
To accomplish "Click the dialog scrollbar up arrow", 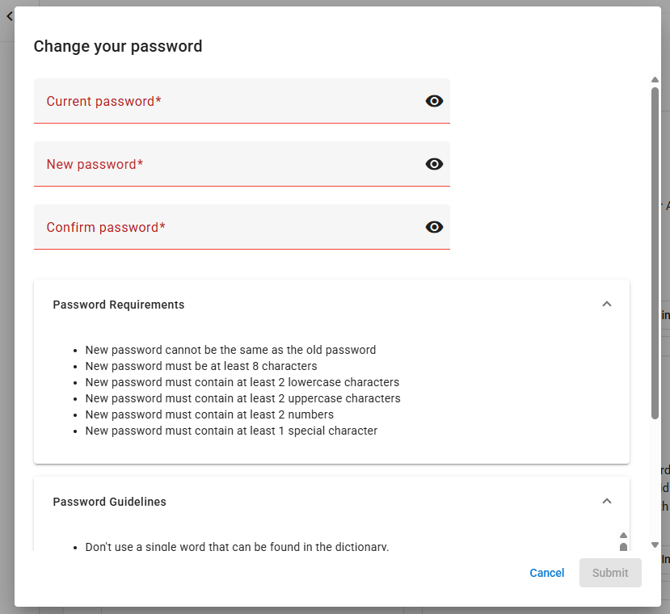I will tap(655, 79).
